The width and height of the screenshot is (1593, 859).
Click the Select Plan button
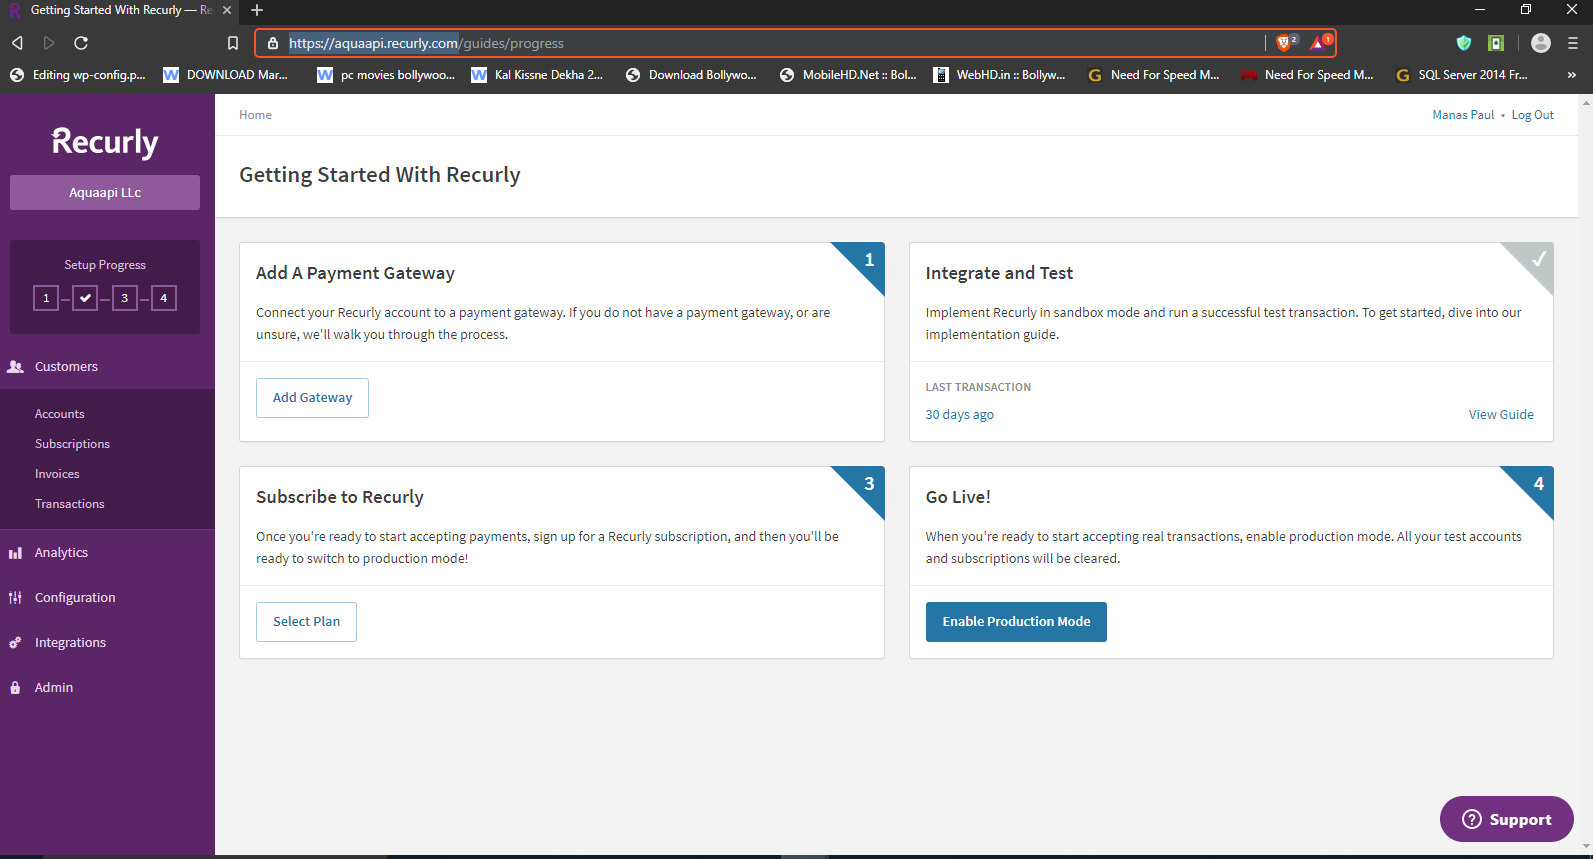(306, 622)
